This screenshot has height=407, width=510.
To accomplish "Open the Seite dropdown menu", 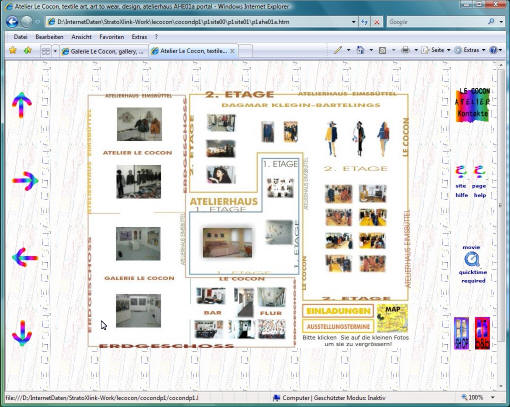I will click(436, 50).
